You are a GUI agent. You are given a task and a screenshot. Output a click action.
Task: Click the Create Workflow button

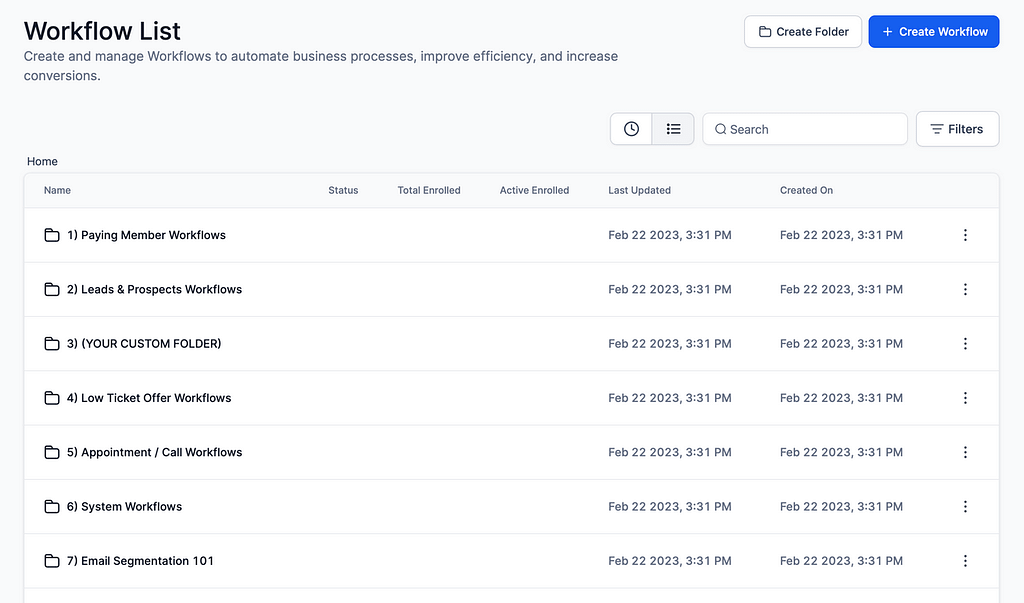(933, 31)
